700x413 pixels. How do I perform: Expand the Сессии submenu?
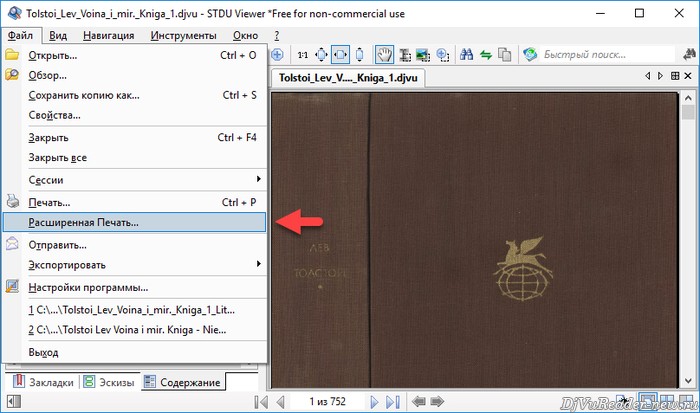click(x=134, y=180)
